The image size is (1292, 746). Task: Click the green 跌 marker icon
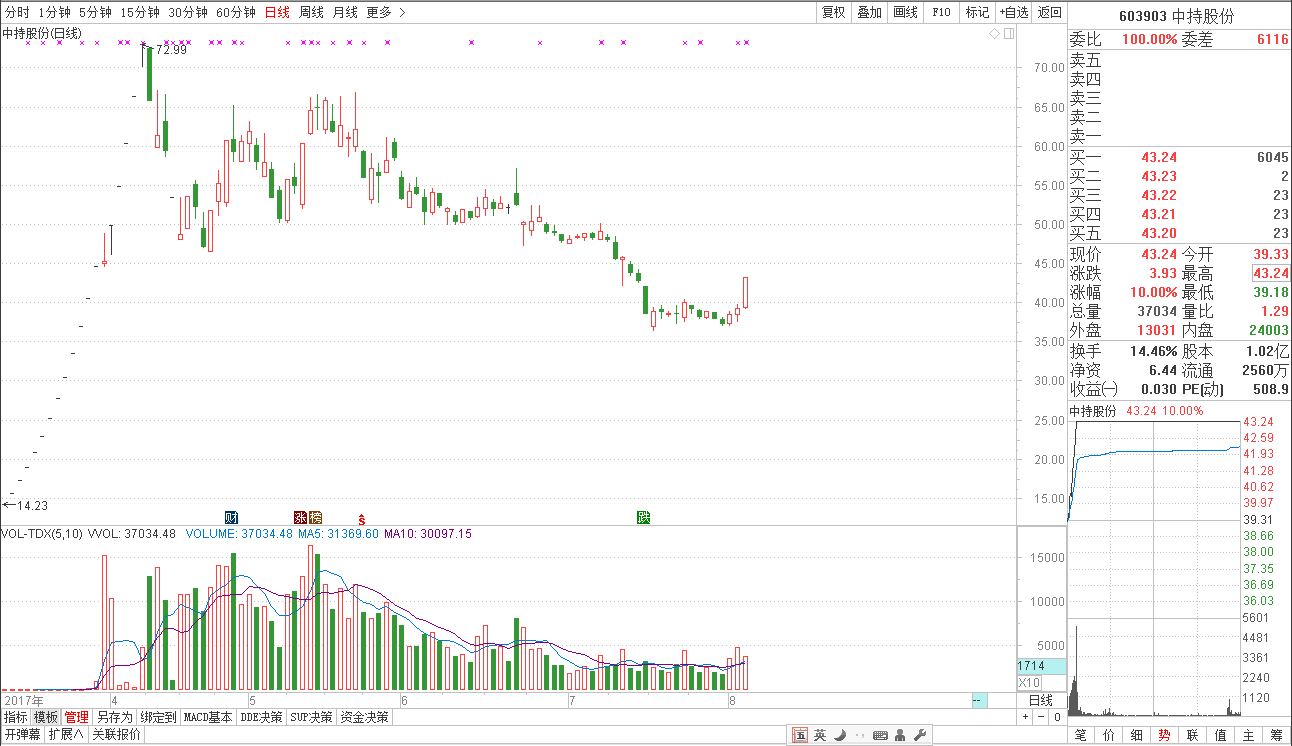click(x=644, y=517)
